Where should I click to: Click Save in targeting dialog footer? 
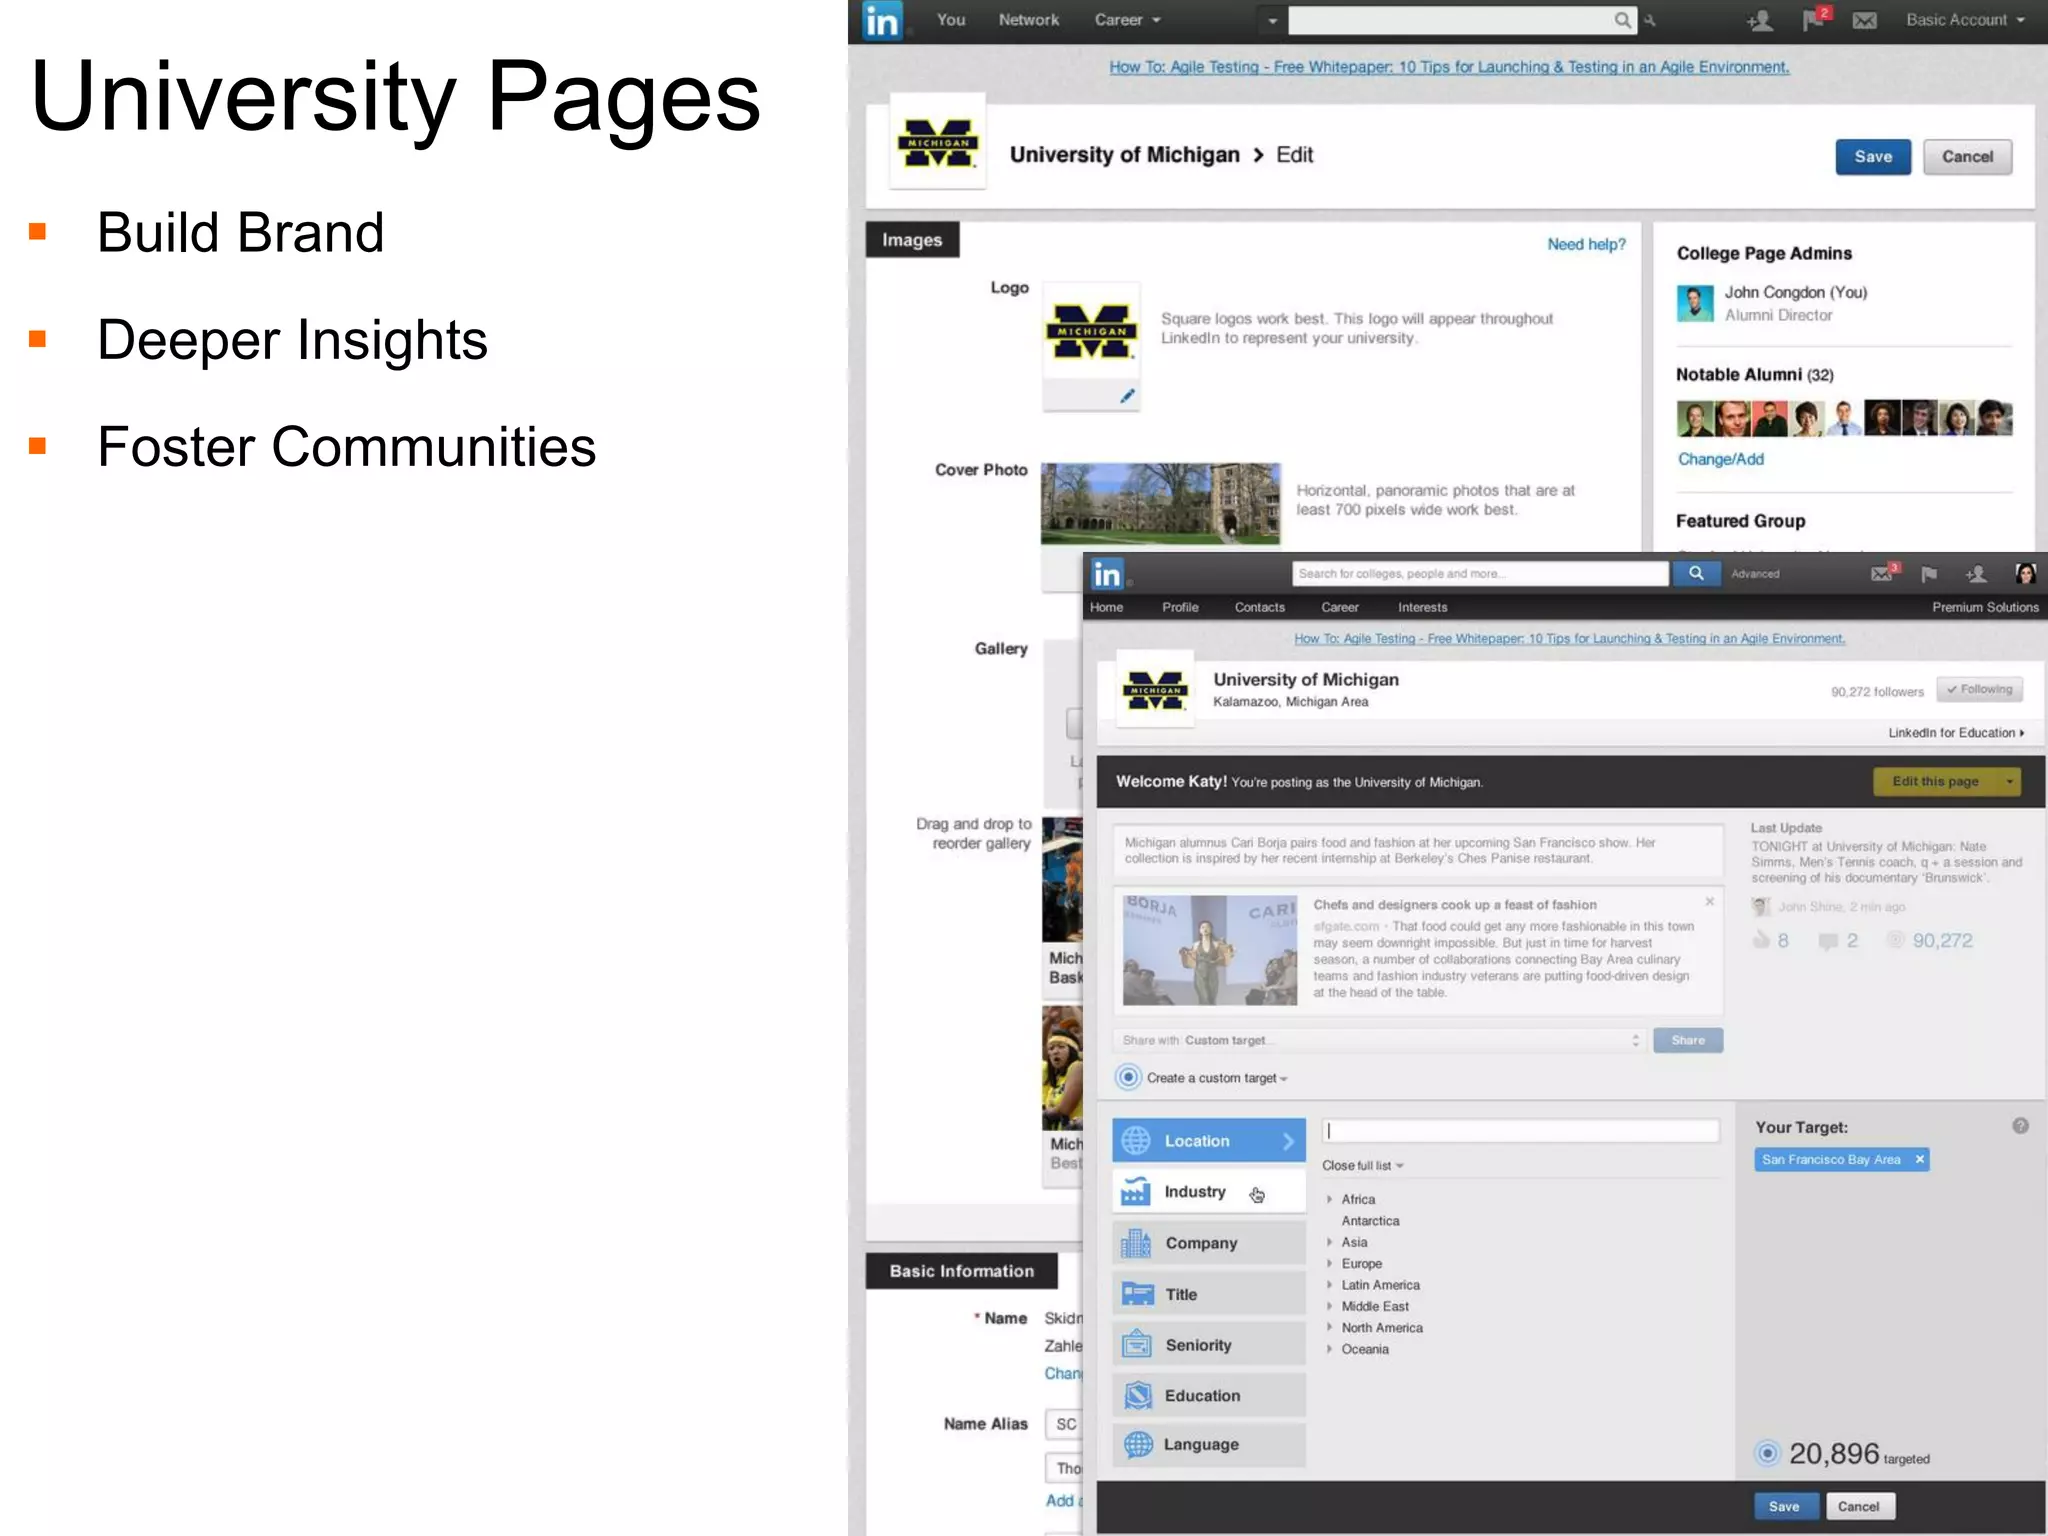click(x=1784, y=1506)
